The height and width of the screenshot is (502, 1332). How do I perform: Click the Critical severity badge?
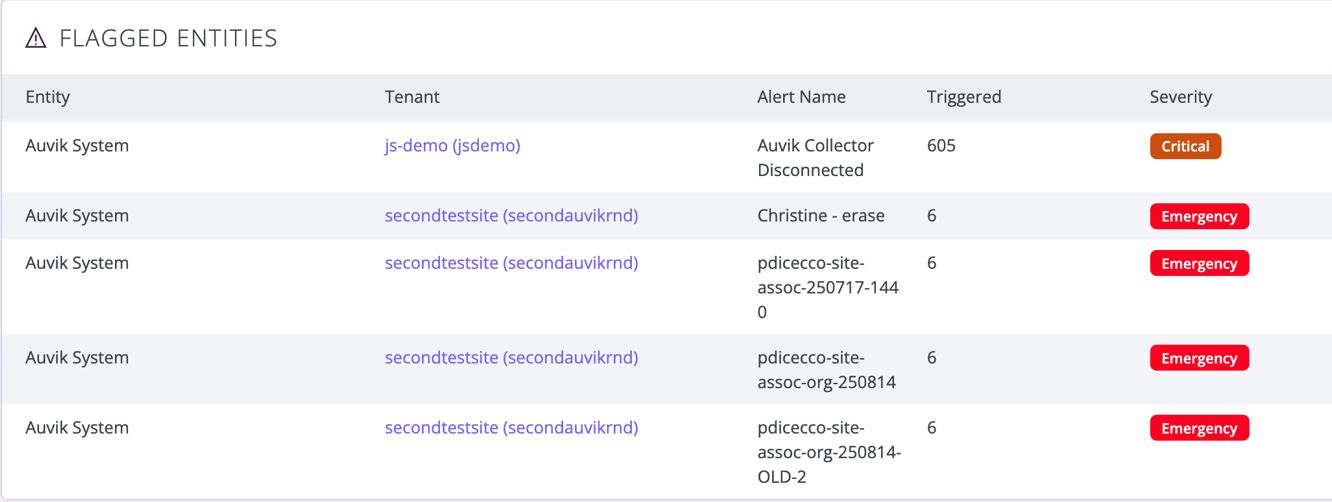tap(1185, 146)
